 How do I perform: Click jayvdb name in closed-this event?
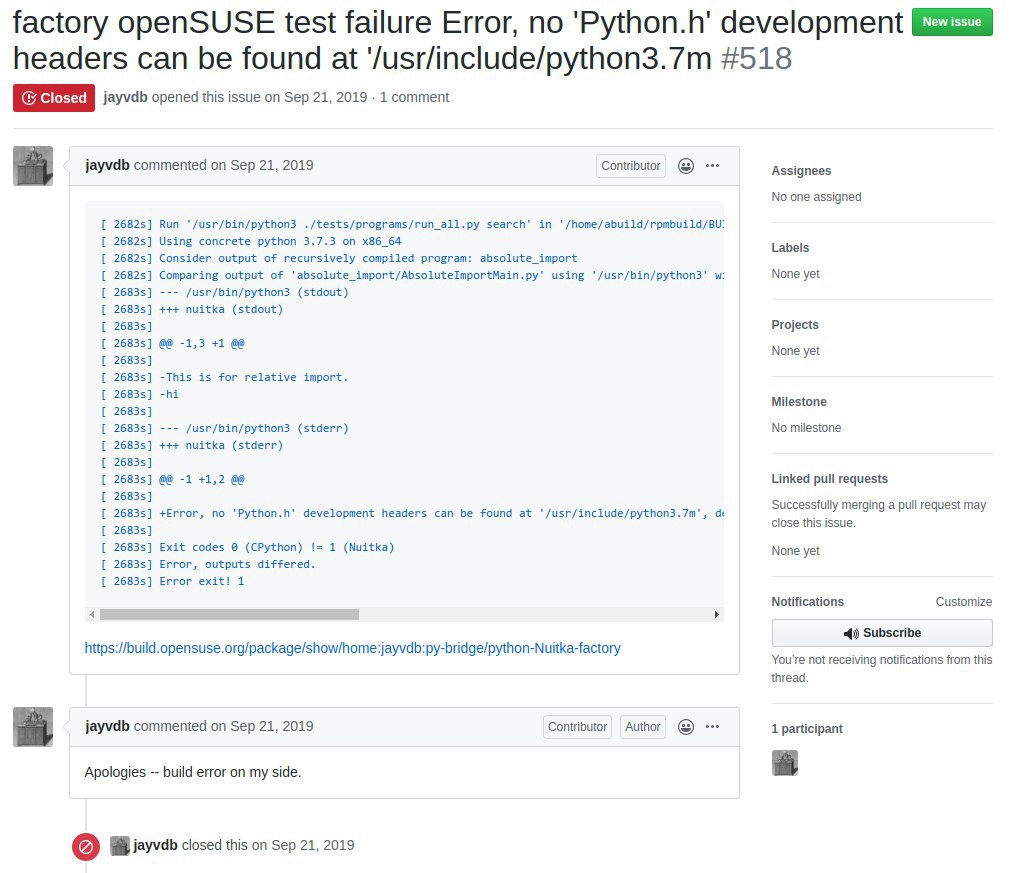(x=155, y=845)
